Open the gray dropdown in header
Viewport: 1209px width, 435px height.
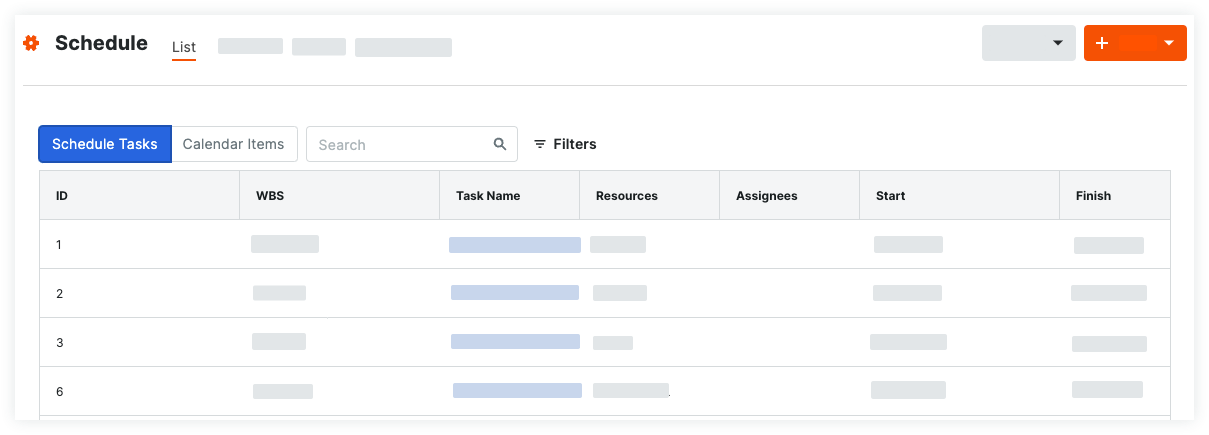tap(1029, 43)
